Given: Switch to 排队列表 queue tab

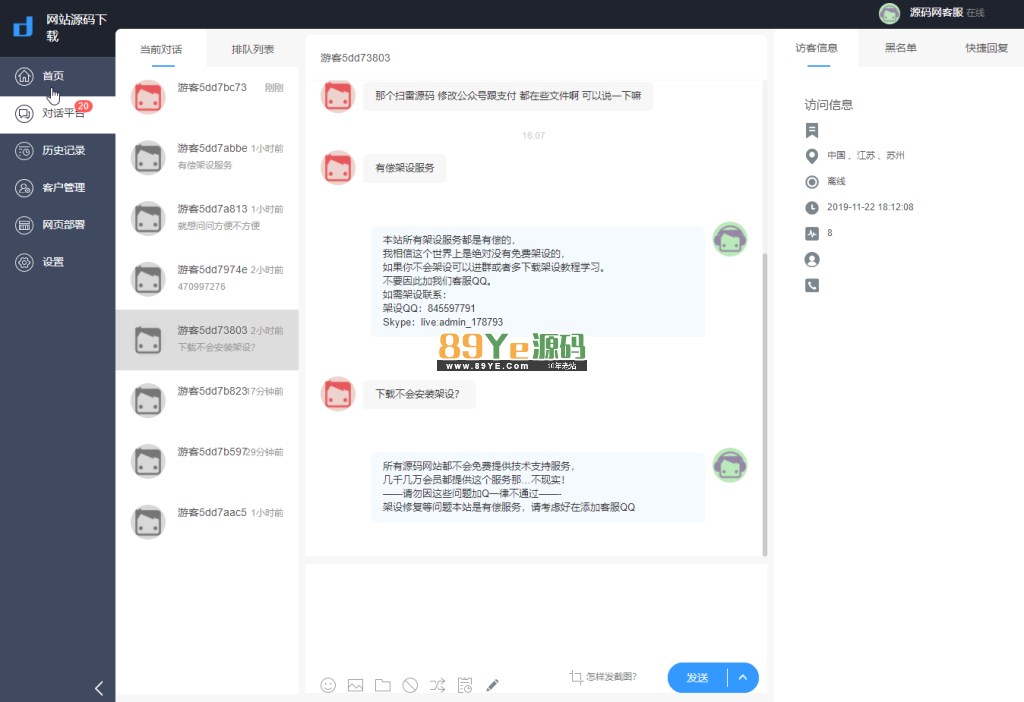Looking at the screenshot, I should click(x=253, y=50).
